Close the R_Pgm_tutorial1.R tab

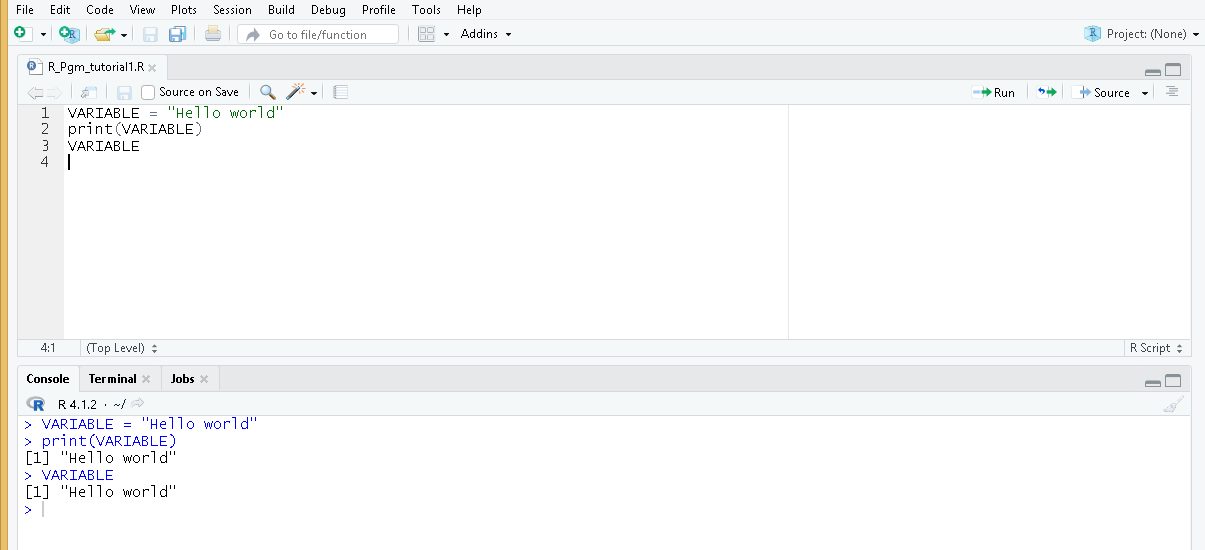(x=152, y=68)
